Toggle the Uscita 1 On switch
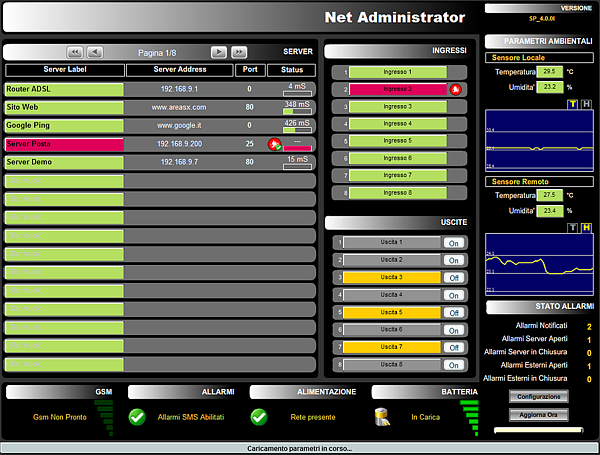600x455 pixels. (x=452, y=243)
